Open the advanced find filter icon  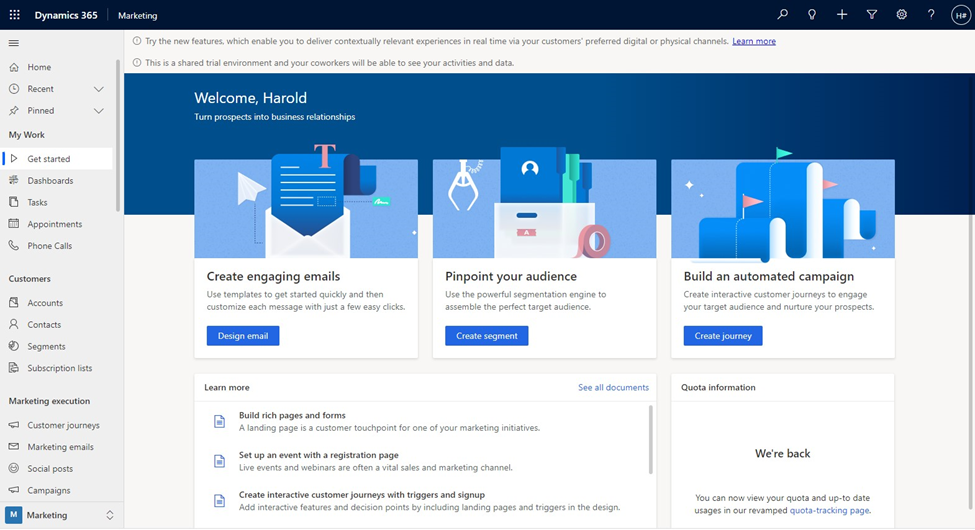pos(872,15)
